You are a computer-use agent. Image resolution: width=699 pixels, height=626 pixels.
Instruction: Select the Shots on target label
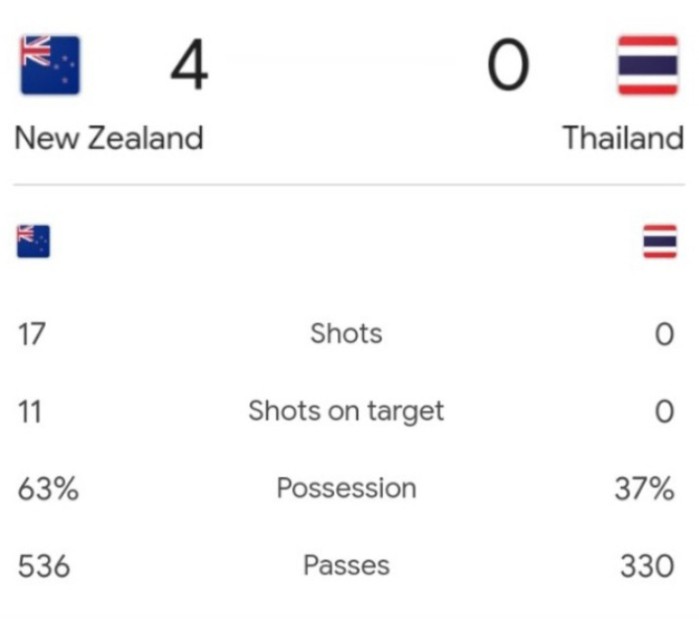[346, 411]
